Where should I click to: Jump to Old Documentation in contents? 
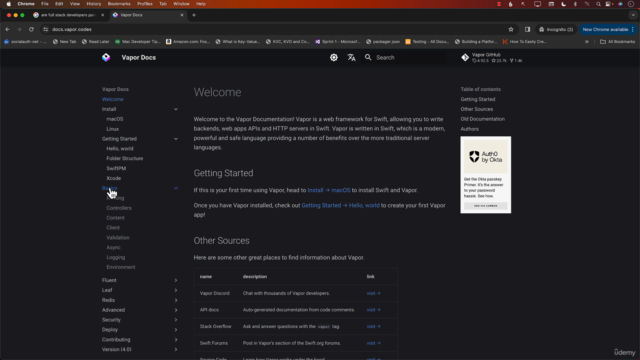483,119
